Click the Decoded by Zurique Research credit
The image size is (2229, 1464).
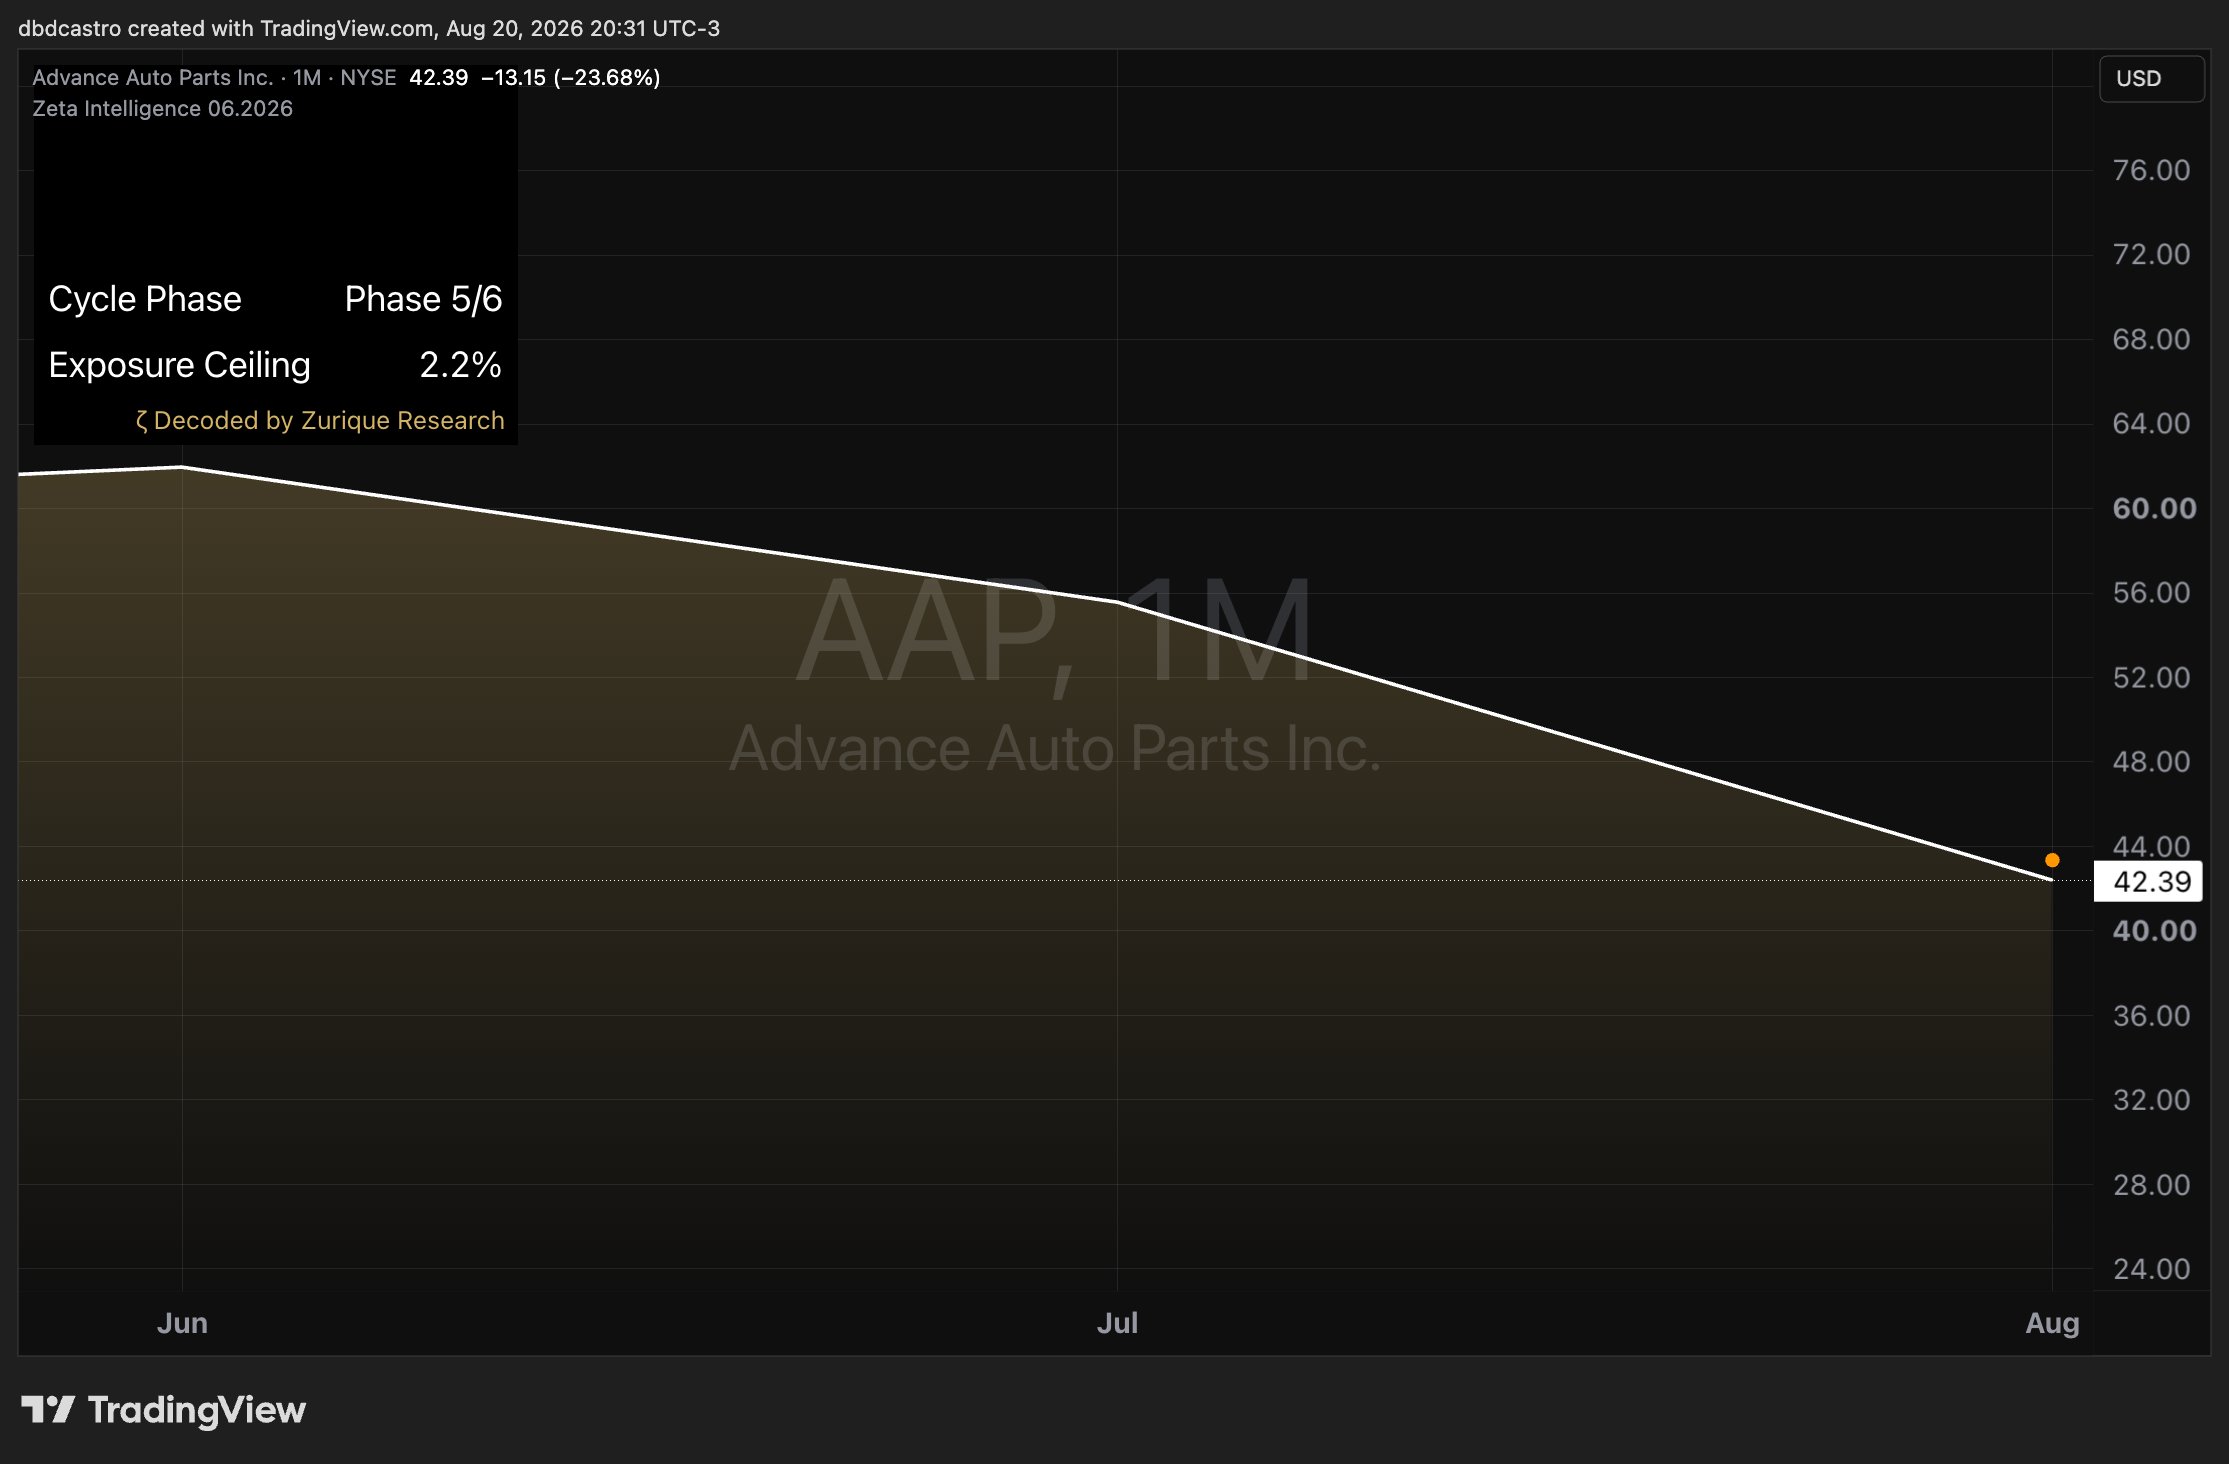pos(320,421)
